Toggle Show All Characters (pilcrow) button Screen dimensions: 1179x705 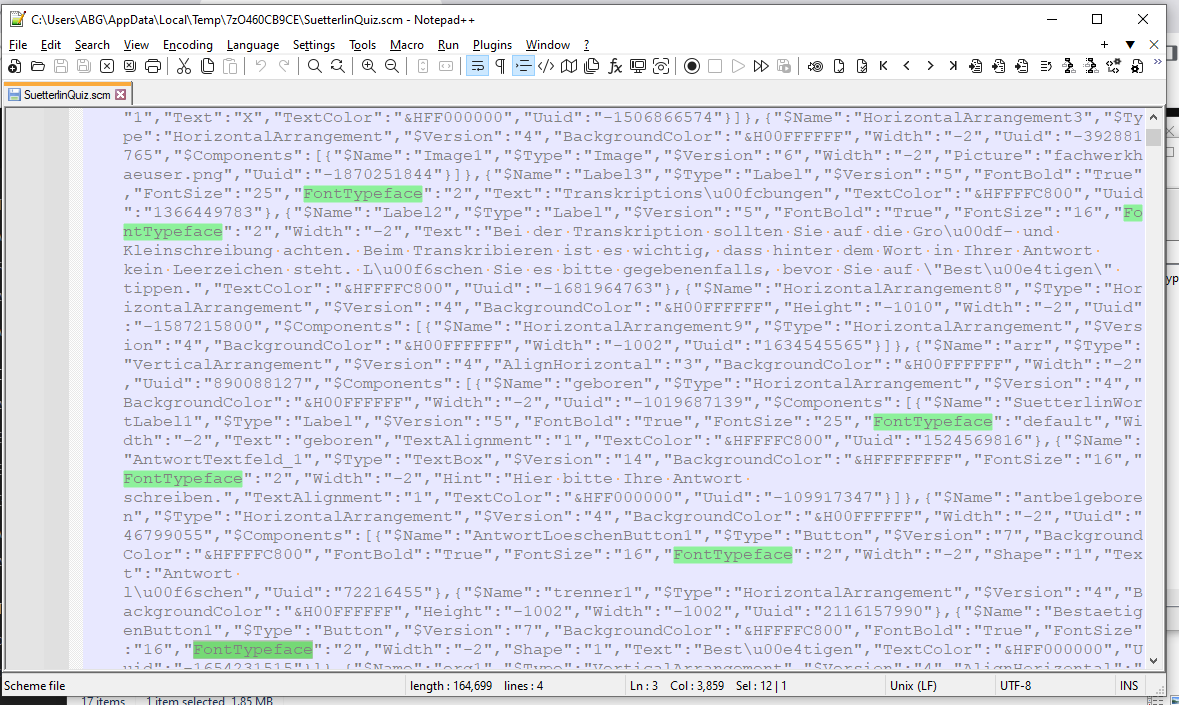(500, 66)
